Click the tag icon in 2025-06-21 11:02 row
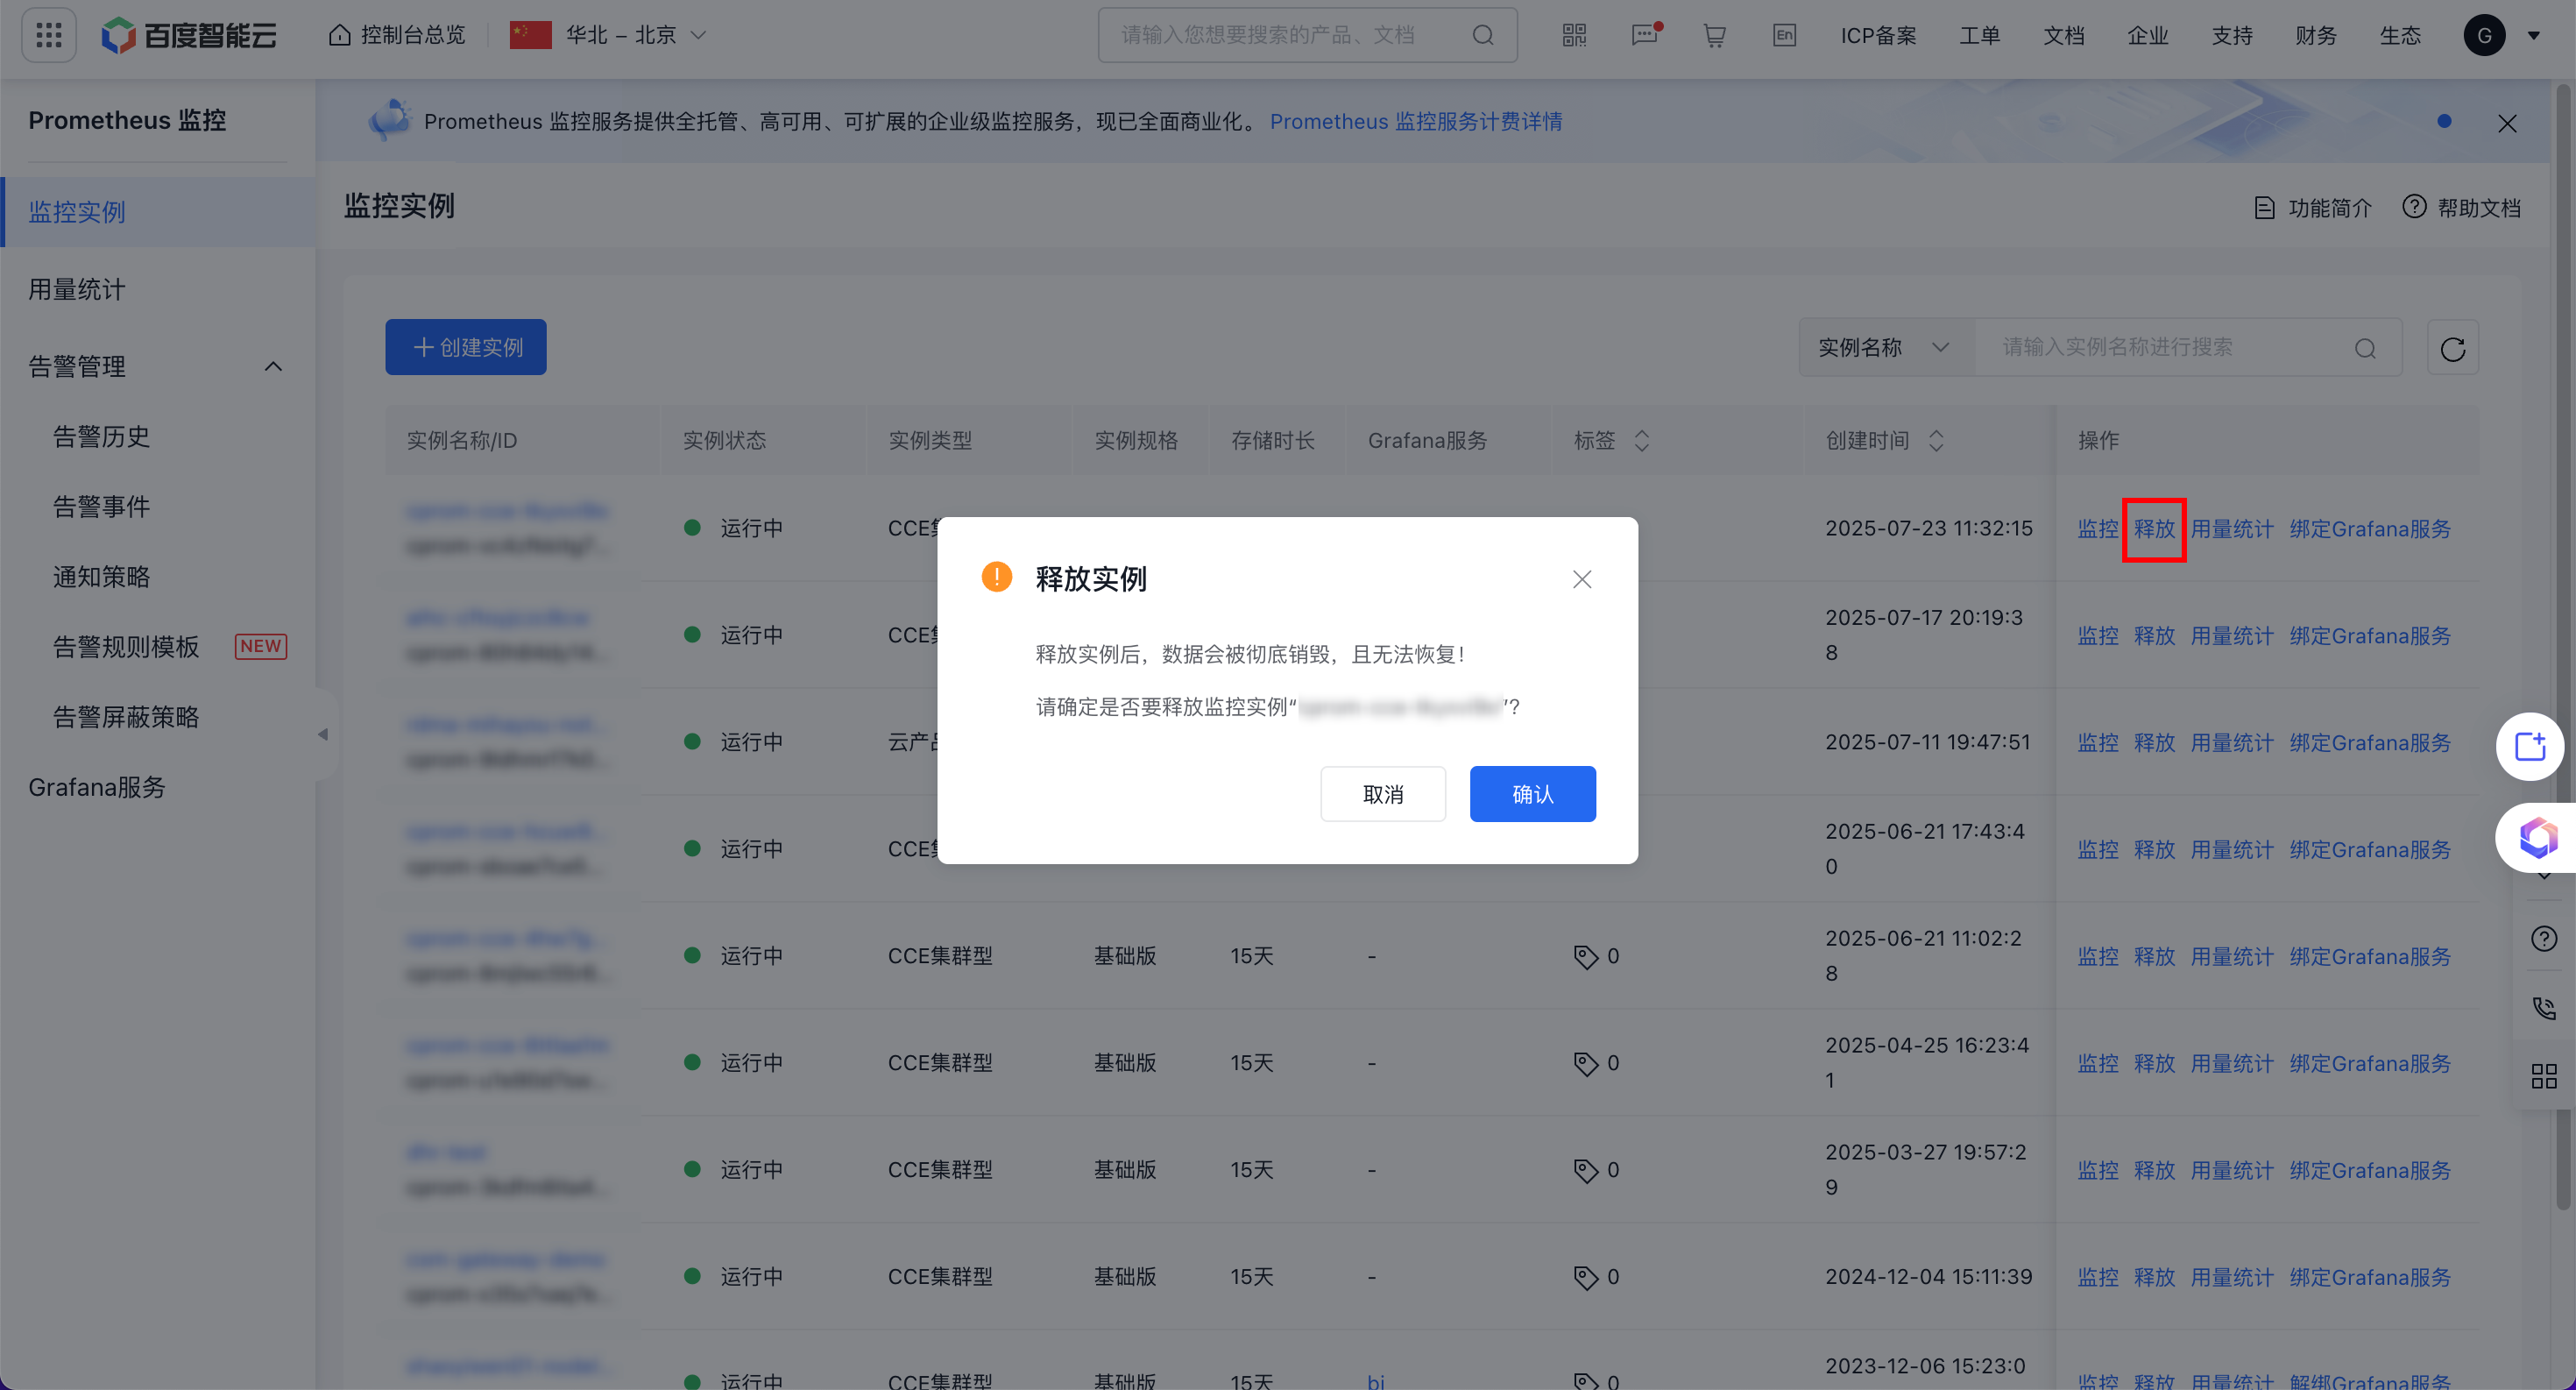This screenshot has width=2576, height=1390. click(x=1586, y=957)
